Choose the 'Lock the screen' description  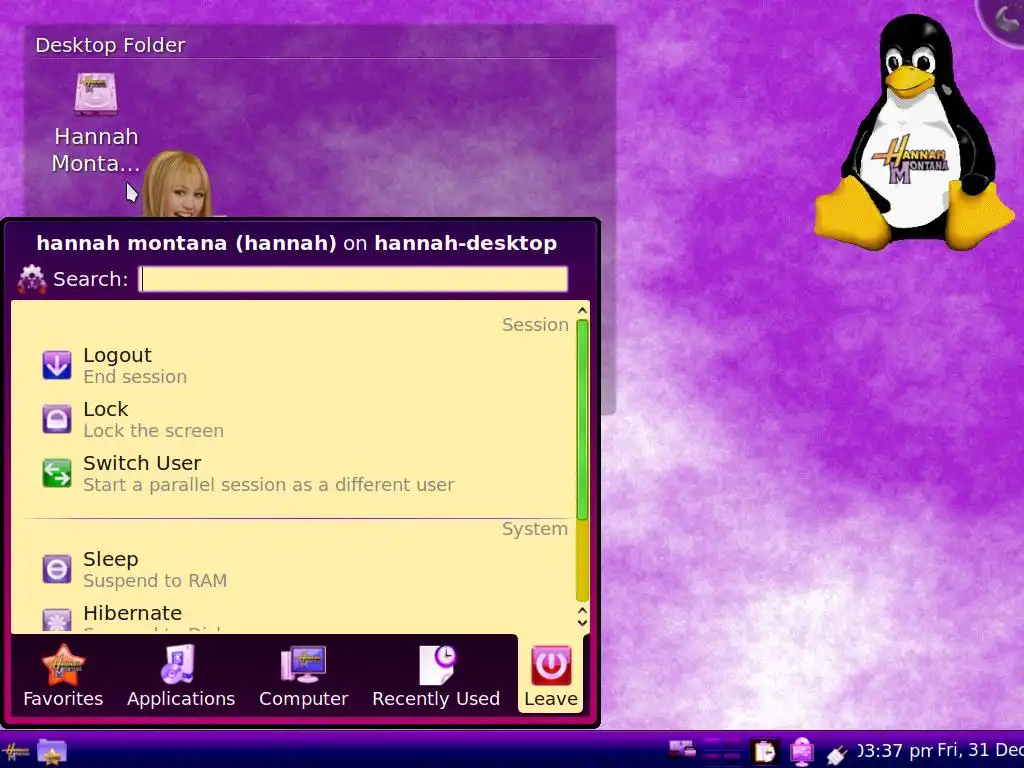click(x=153, y=431)
